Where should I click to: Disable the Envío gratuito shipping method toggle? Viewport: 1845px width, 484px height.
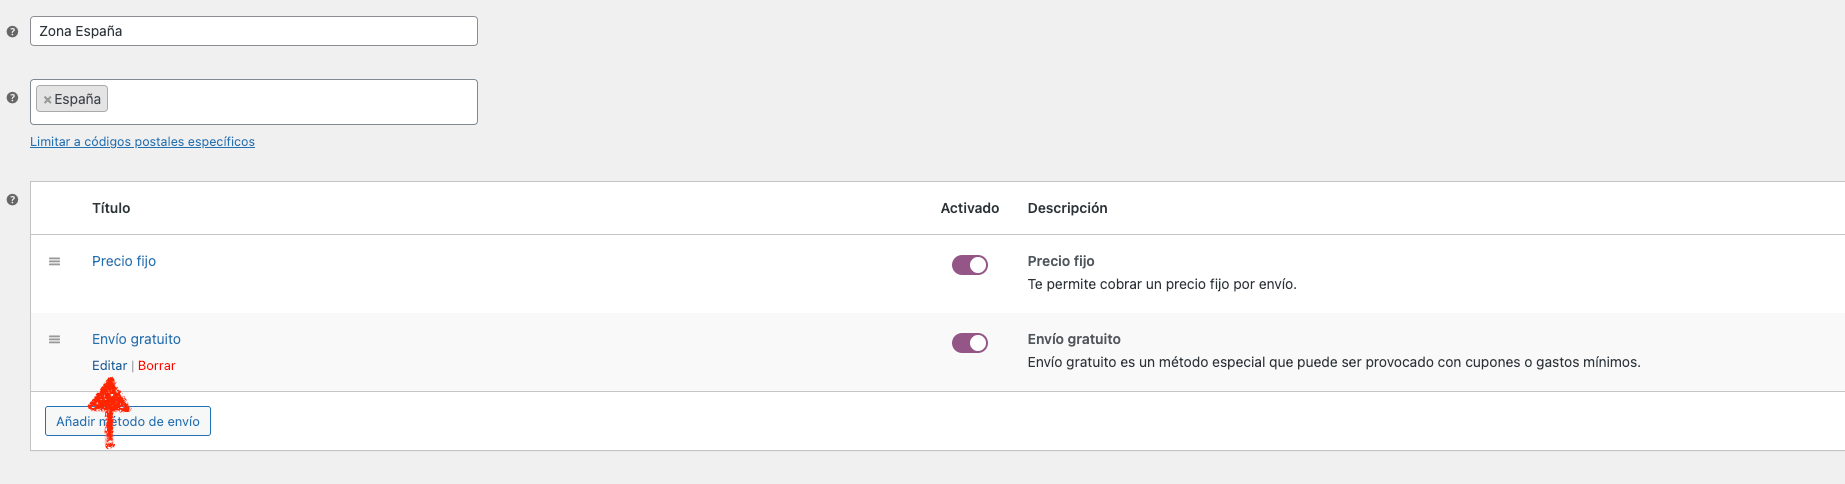(x=969, y=343)
